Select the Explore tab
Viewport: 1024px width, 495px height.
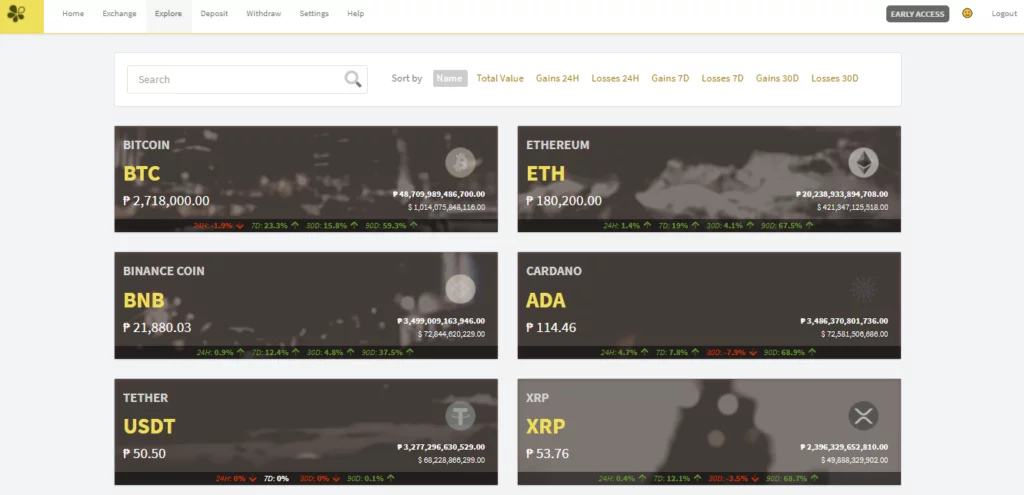coord(168,14)
